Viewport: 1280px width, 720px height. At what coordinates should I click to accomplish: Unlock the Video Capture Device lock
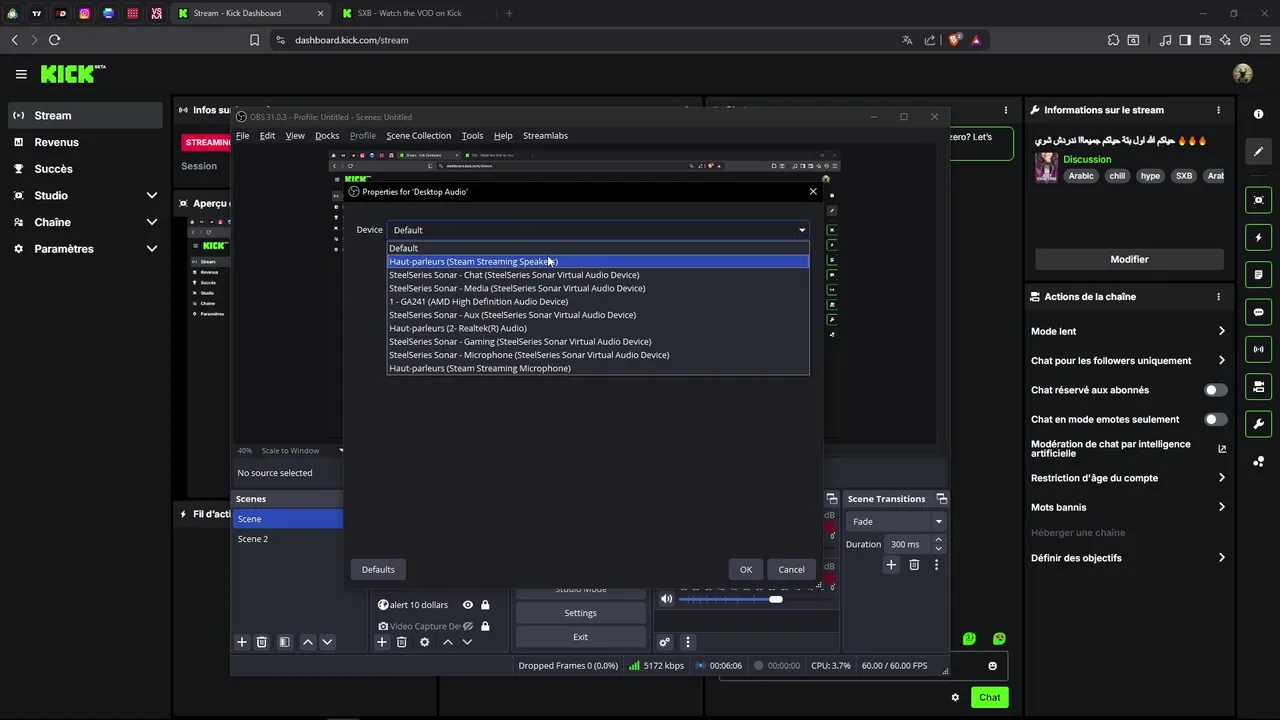(485, 626)
